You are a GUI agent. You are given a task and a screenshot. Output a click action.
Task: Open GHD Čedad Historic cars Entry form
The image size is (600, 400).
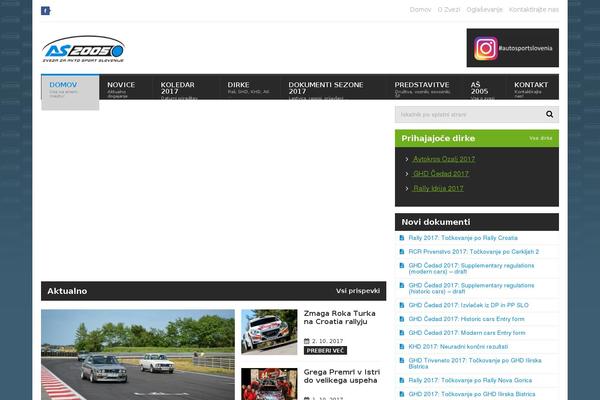pyautogui.click(x=466, y=319)
